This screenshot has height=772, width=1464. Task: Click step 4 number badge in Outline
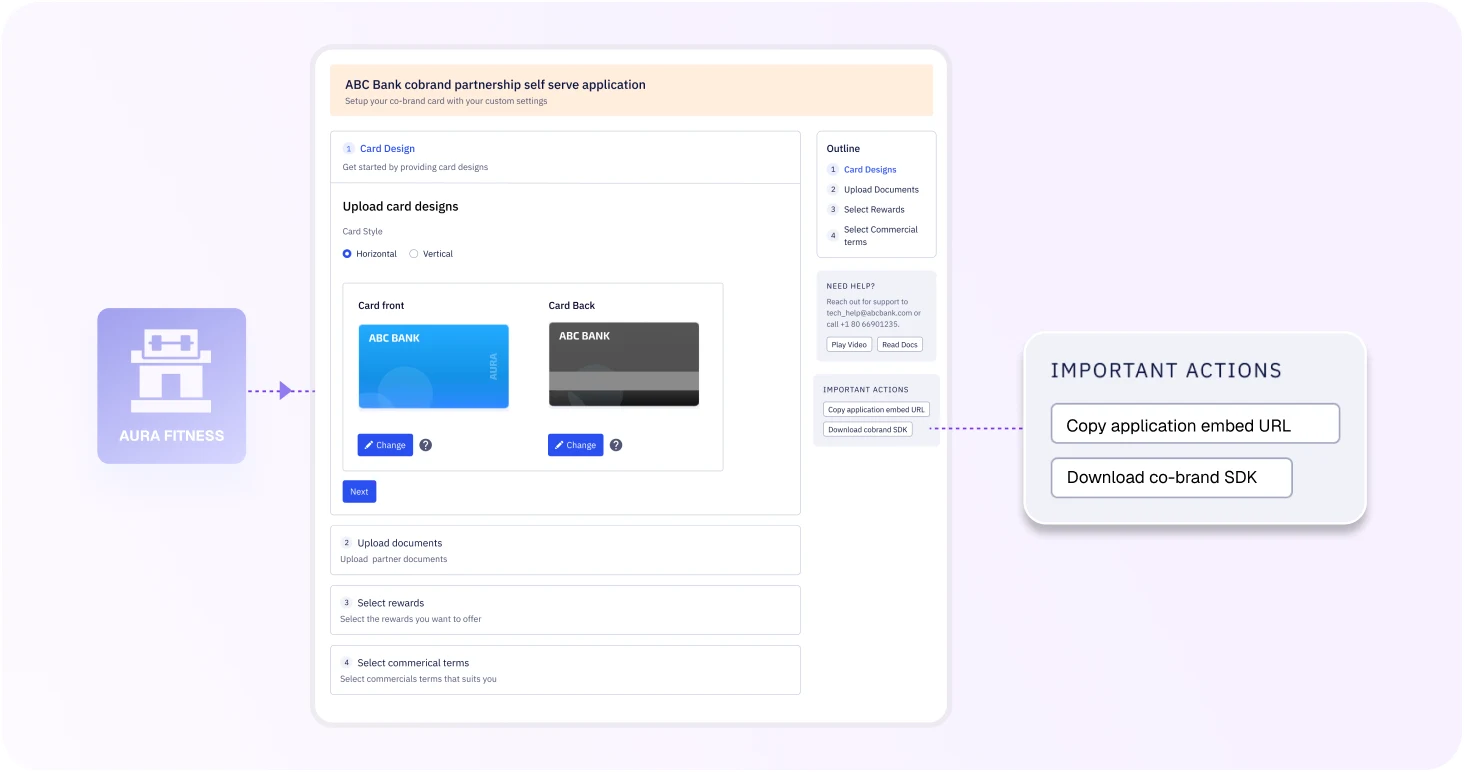(x=833, y=236)
